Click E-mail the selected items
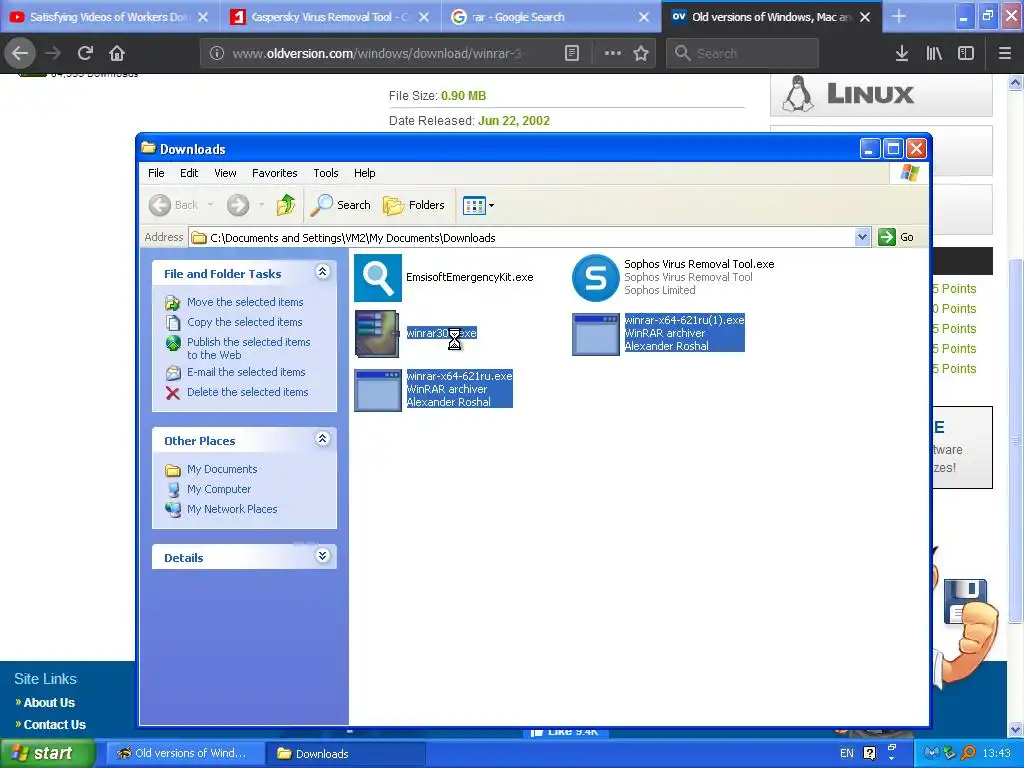The width and height of the screenshot is (1024, 768). tap(246, 372)
